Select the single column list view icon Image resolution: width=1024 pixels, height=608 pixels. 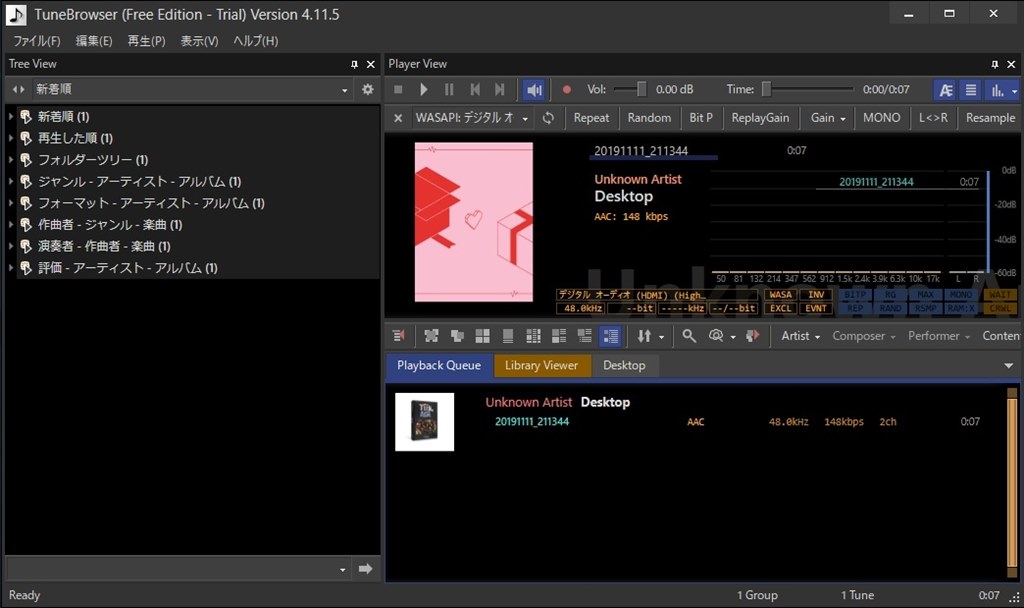pyautogui.click(x=507, y=336)
